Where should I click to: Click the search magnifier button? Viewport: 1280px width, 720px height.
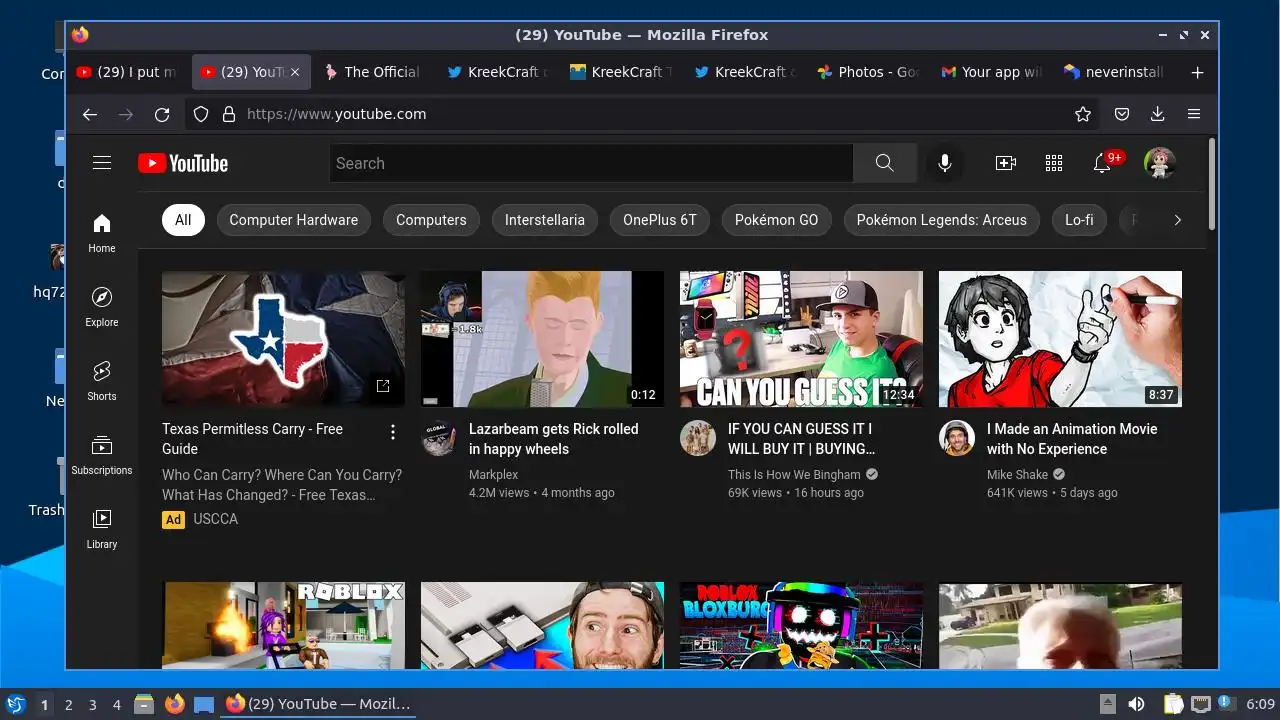click(x=884, y=163)
